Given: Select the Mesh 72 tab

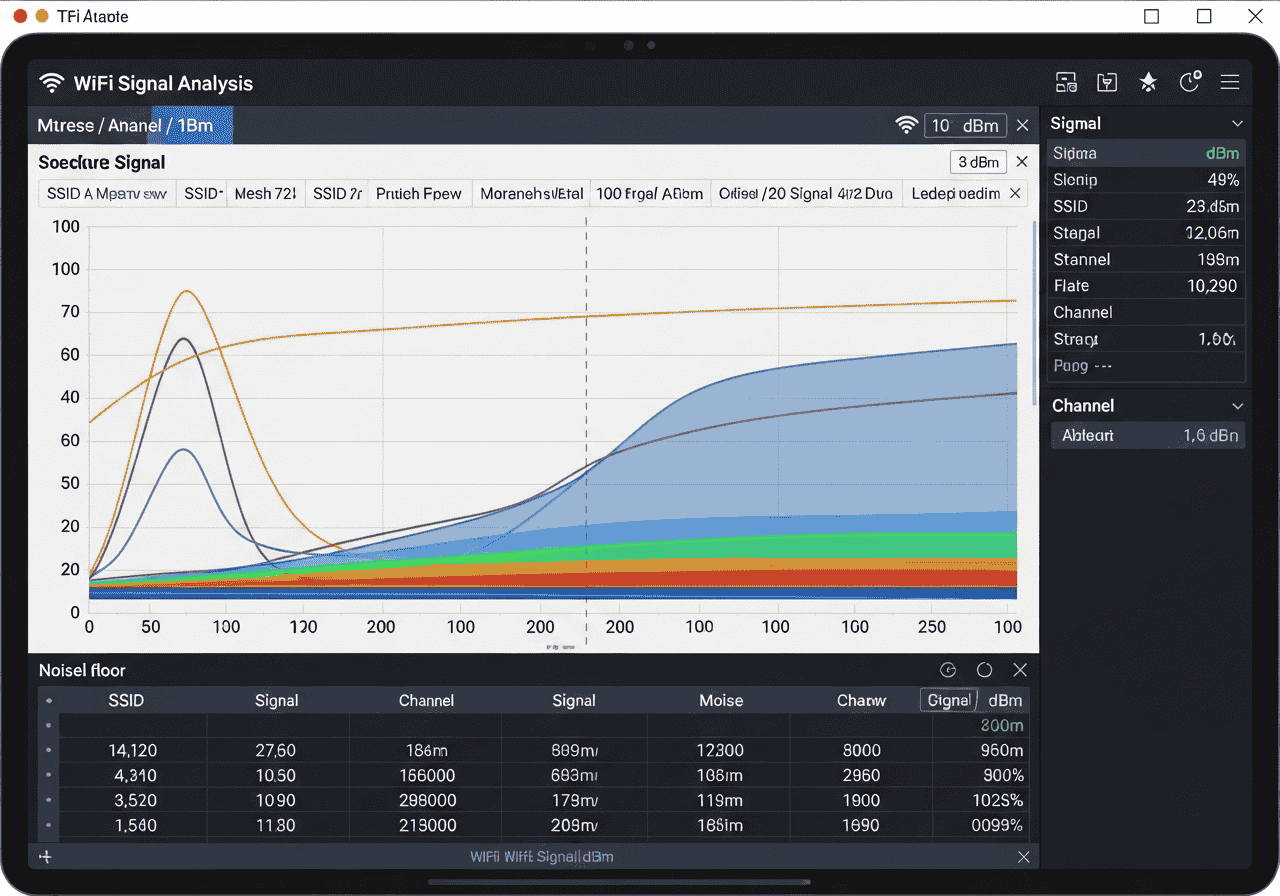Looking at the screenshot, I should pyautogui.click(x=265, y=194).
